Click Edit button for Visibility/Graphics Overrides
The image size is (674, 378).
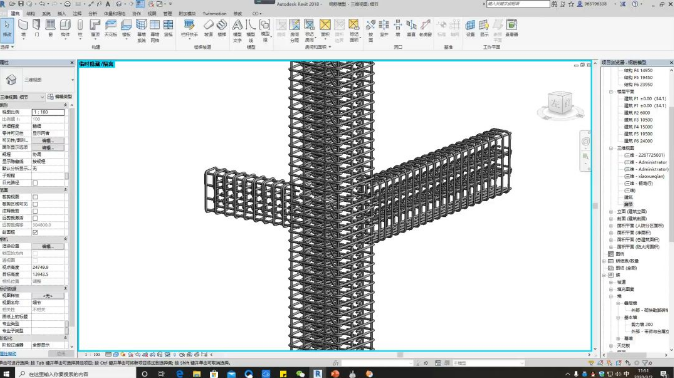pos(47,141)
